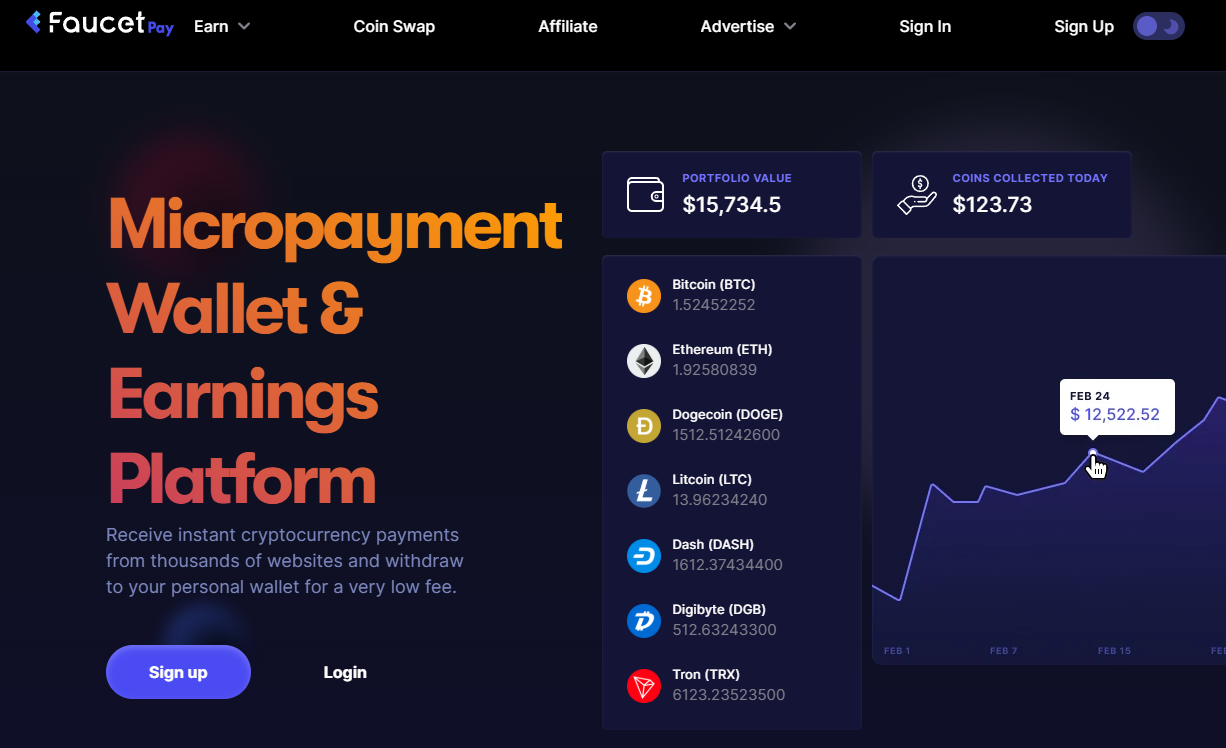Click the Coins Collected Today hand icon

point(915,194)
